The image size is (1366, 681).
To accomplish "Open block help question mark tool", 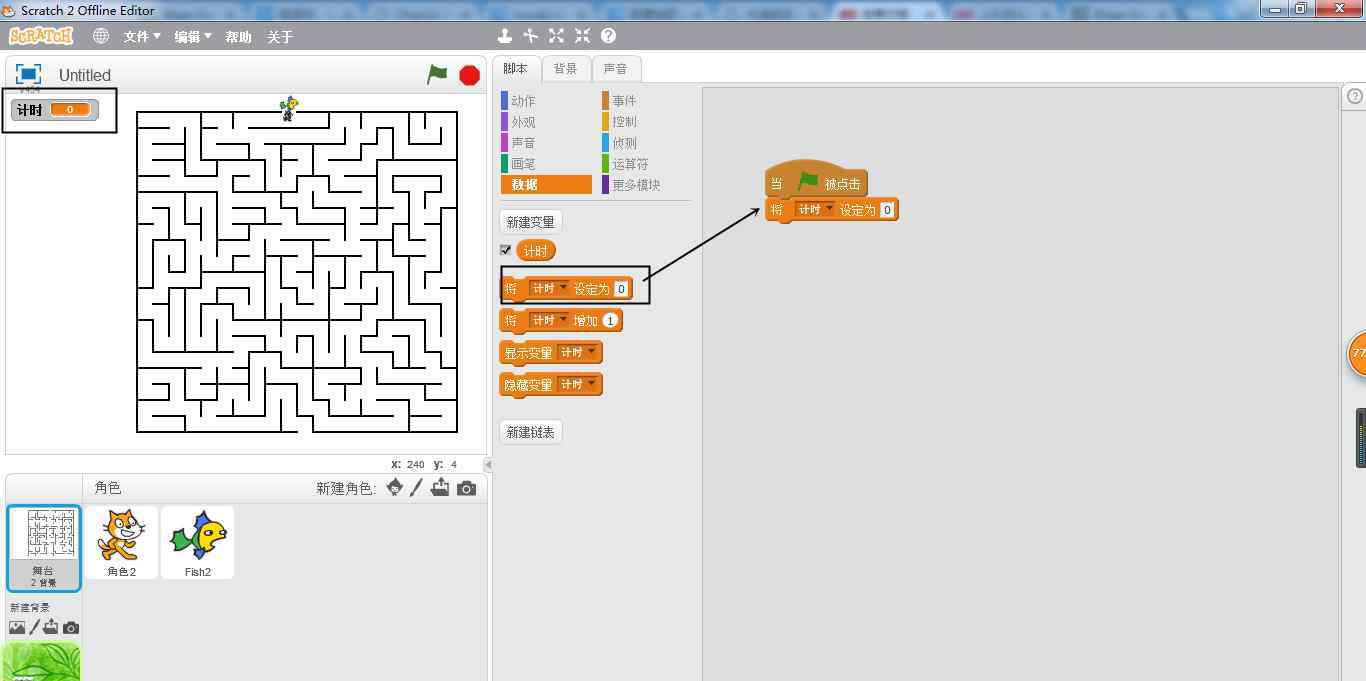I will 608,36.
